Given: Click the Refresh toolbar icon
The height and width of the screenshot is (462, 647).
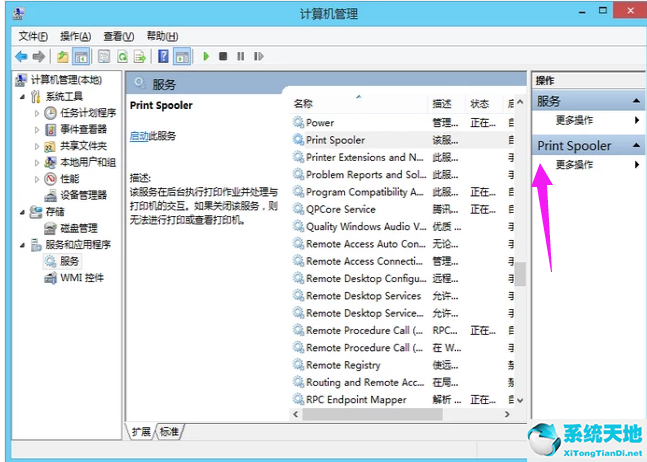Looking at the screenshot, I should click(122, 57).
